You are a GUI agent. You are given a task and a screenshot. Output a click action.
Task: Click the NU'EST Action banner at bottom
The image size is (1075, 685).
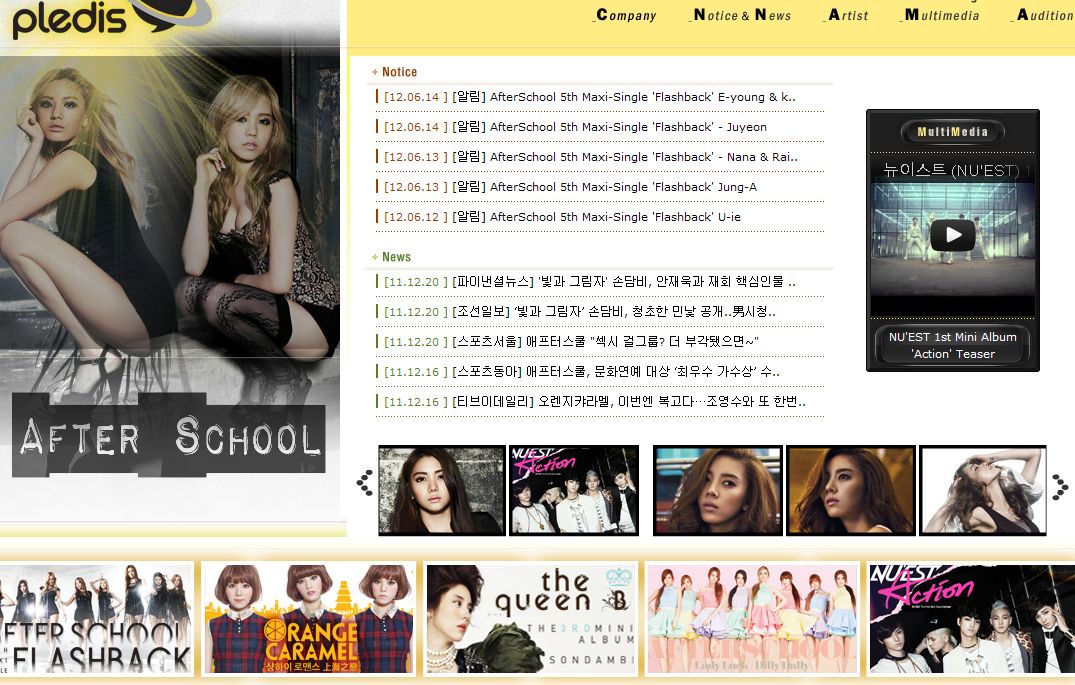[x=971, y=618]
